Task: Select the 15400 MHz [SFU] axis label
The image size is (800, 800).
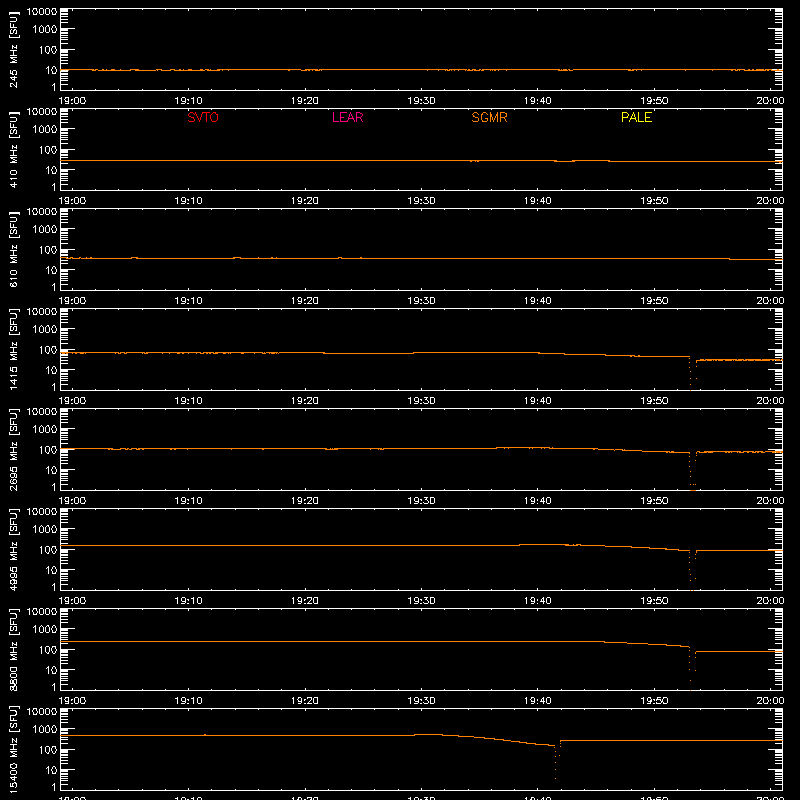Action: [13, 749]
